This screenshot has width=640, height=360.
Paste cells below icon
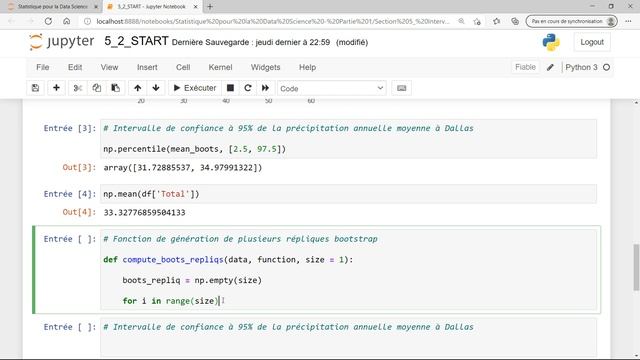click(116, 88)
